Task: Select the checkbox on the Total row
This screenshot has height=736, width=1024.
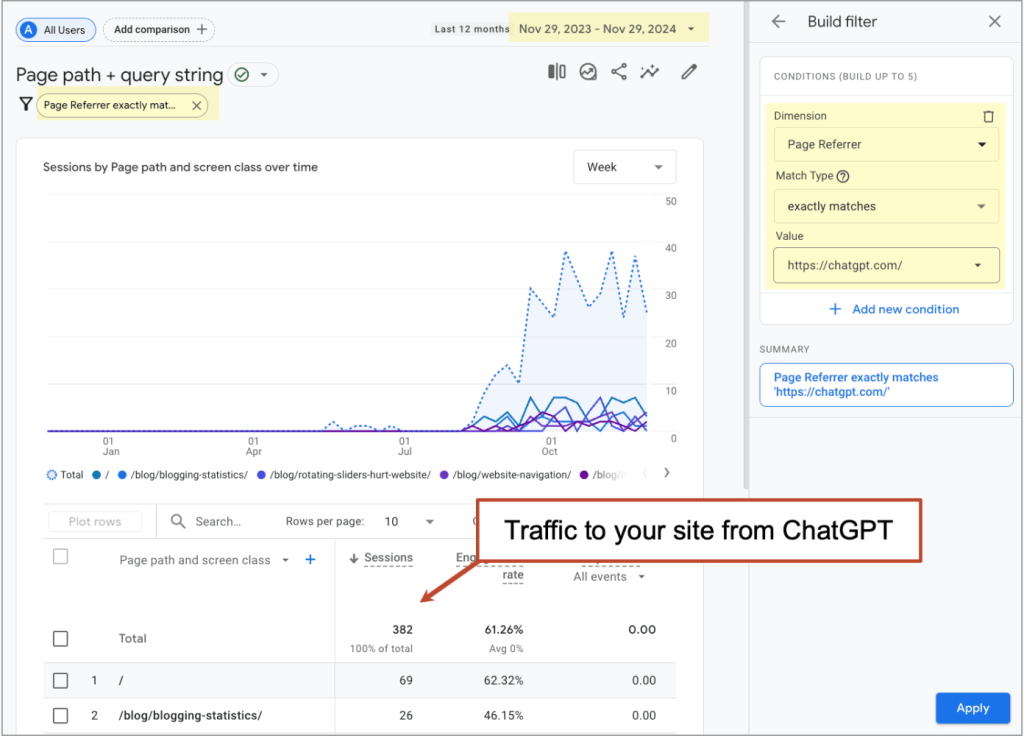Action: [60, 638]
